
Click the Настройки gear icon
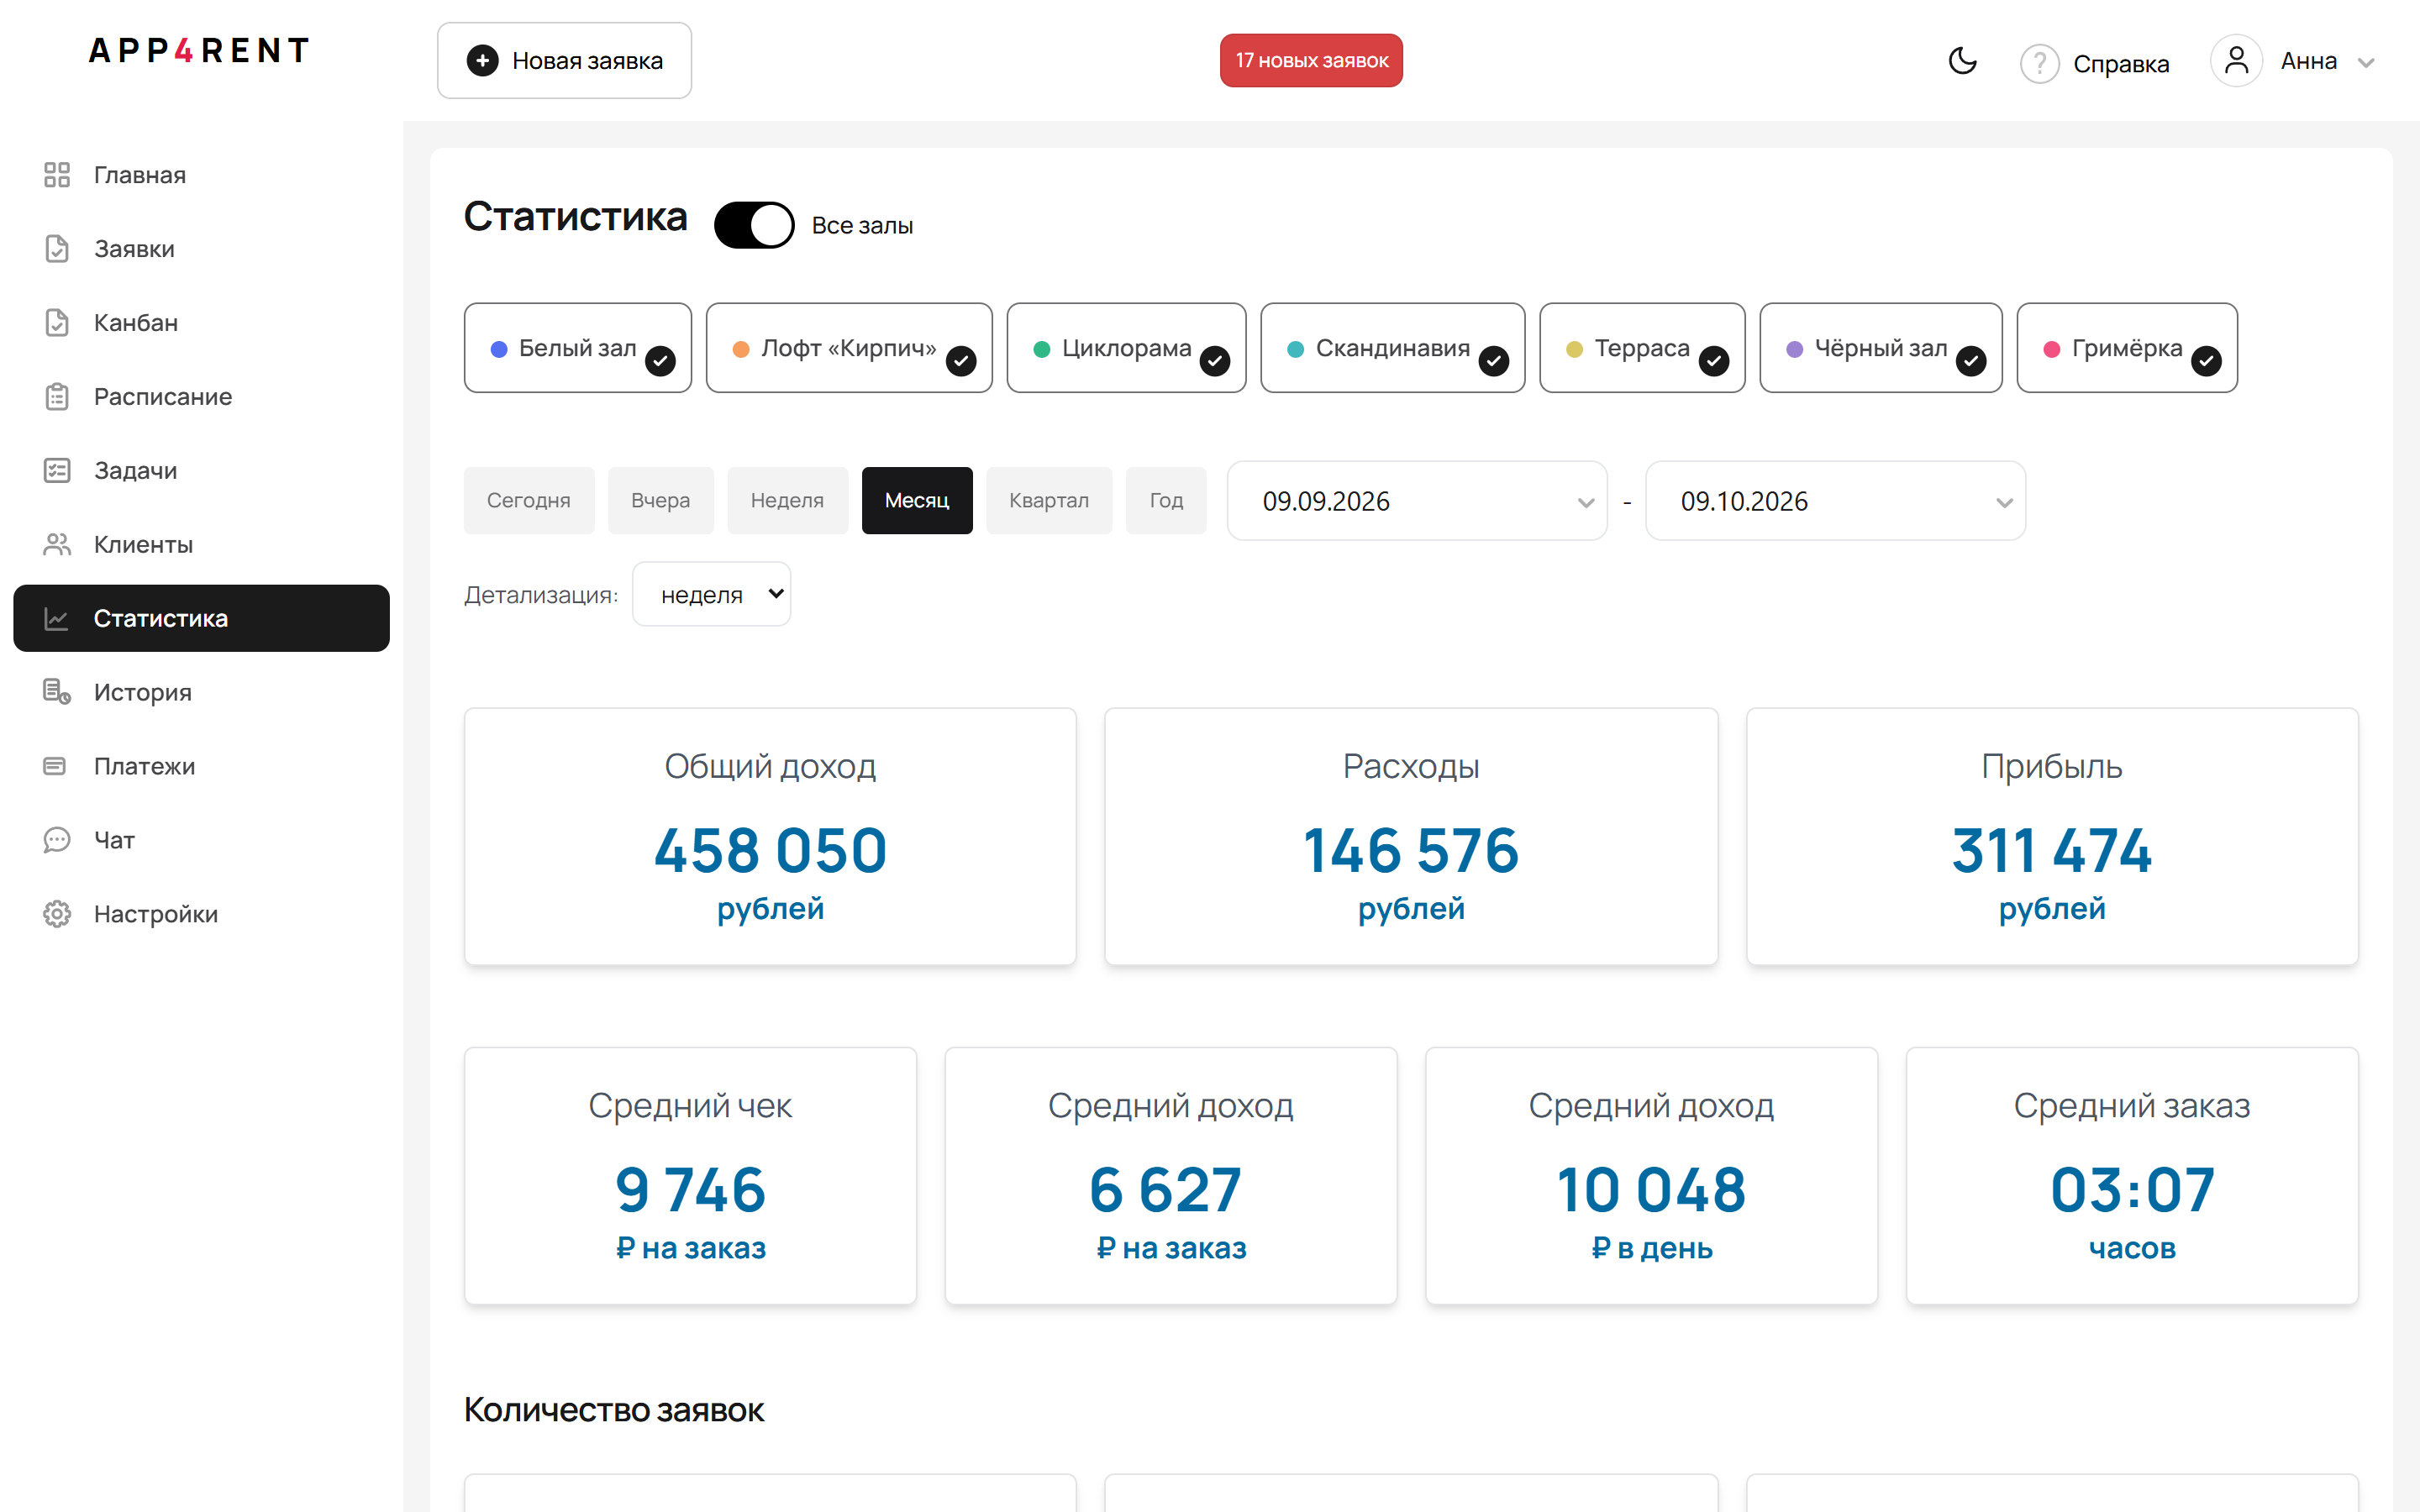[x=57, y=914]
